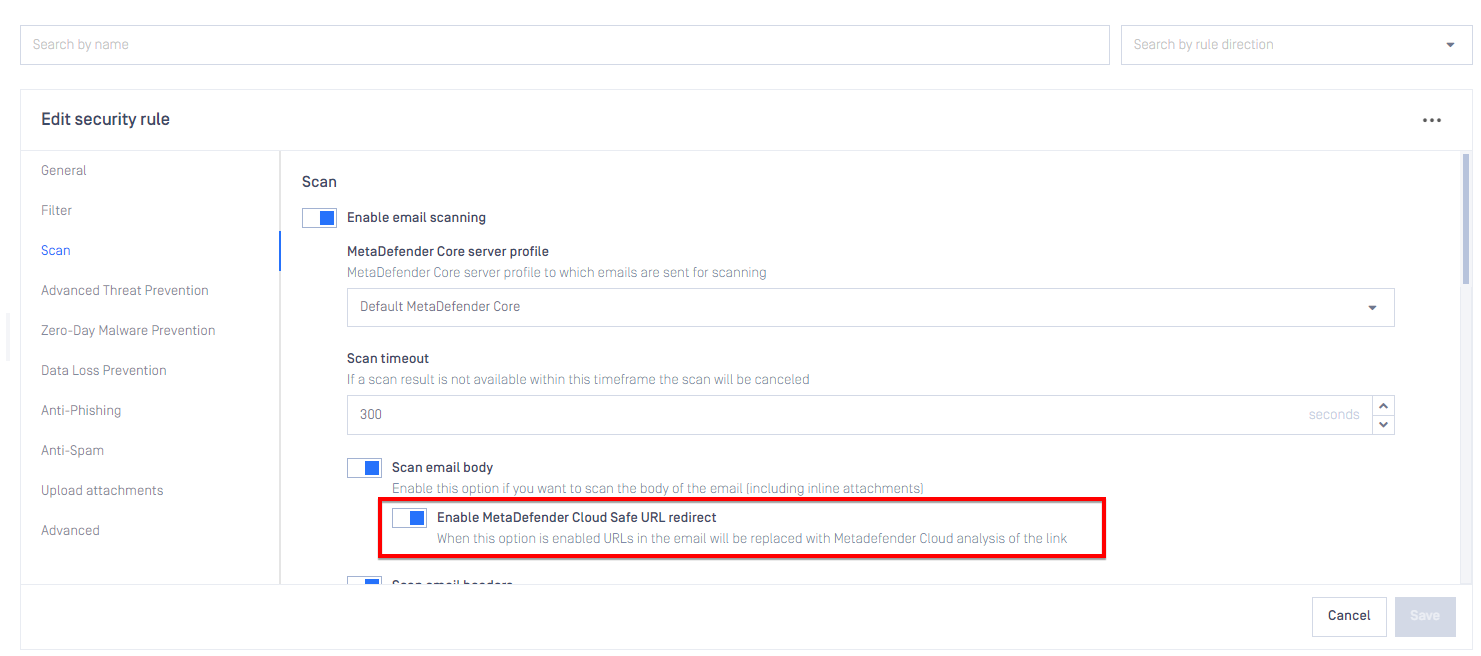
Task: Click the Save button
Action: click(x=1425, y=616)
